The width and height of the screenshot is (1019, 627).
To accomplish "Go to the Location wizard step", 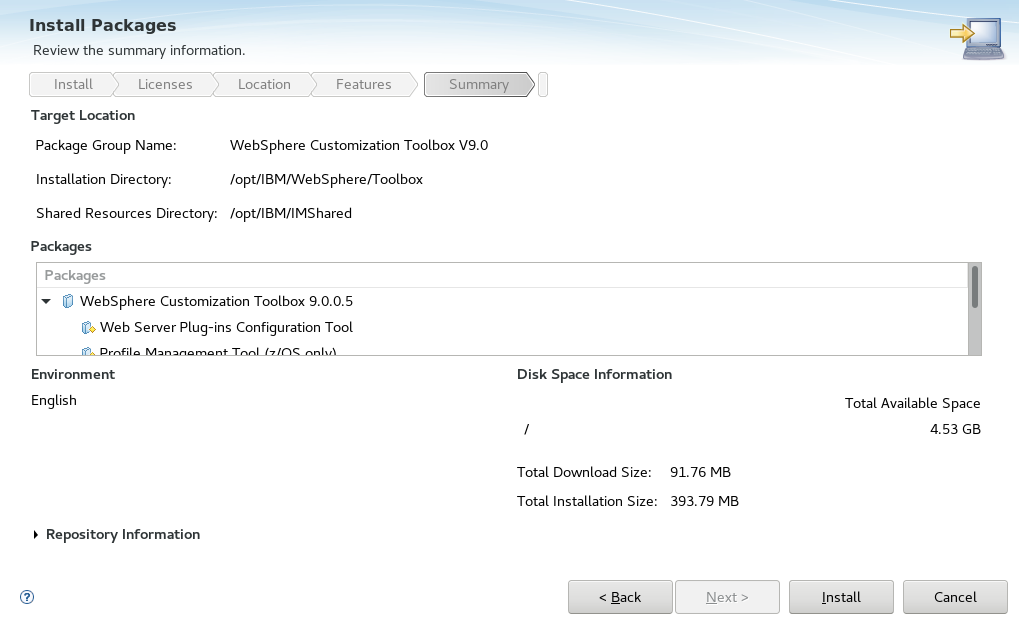I will coord(264,84).
